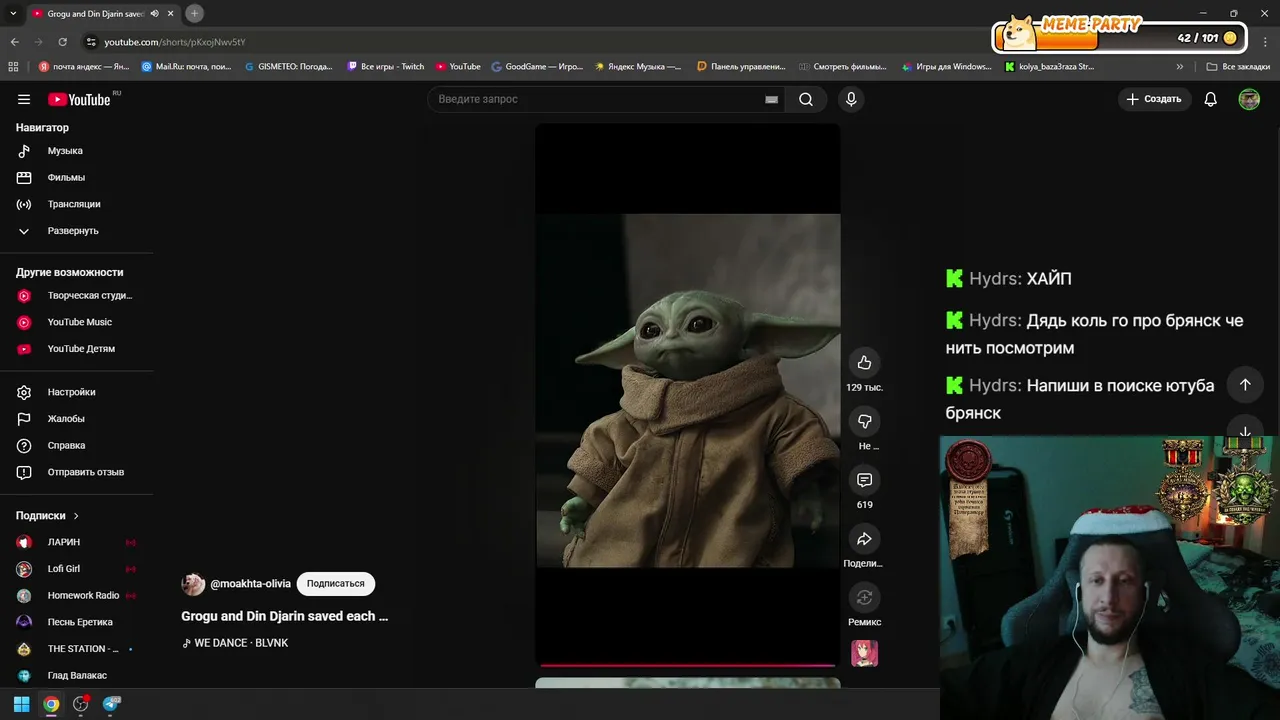Click the search magnifier button

[x=806, y=99]
